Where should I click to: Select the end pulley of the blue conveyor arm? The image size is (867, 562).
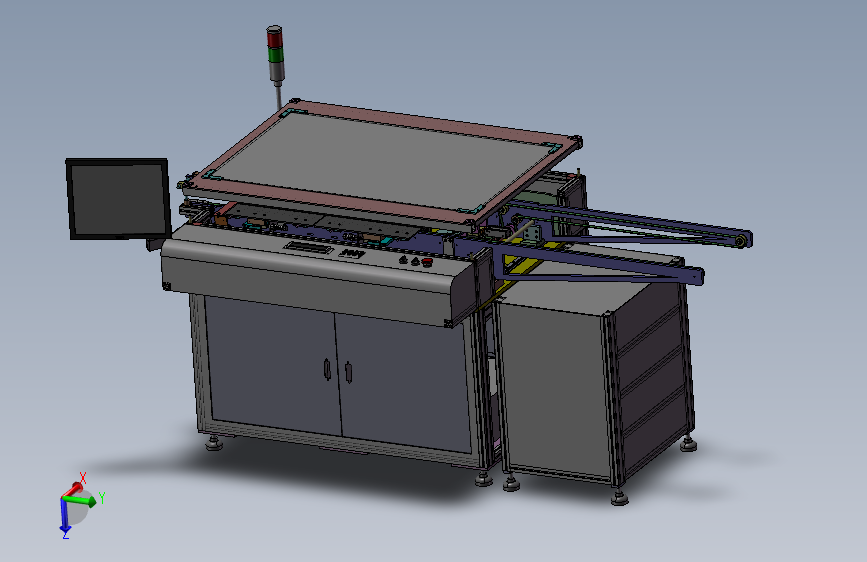pyautogui.click(x=740, y=241)
